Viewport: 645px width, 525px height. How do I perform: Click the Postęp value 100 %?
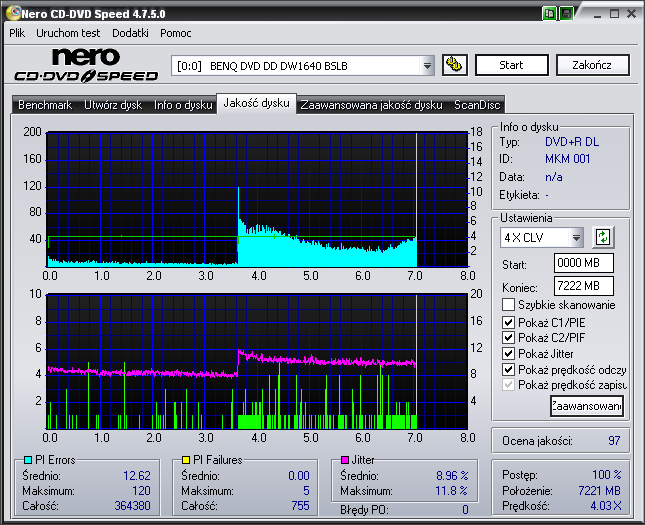607,475
